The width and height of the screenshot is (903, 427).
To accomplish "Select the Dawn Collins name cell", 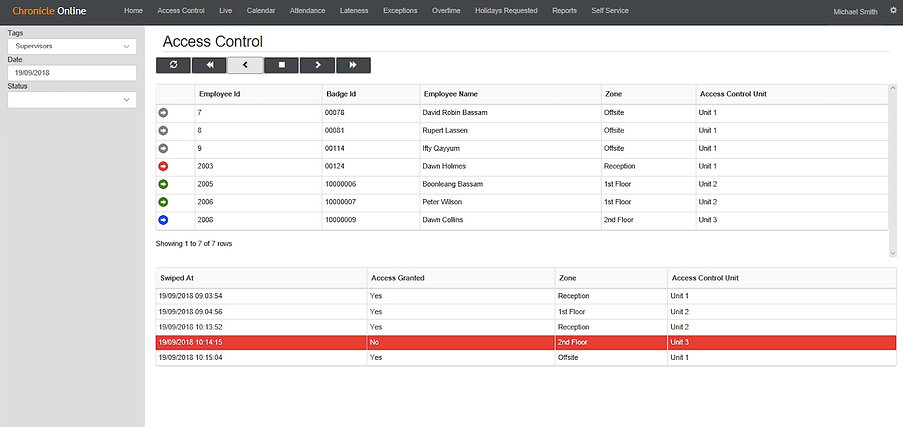I will pyautogui.click(x=511, y=220).
